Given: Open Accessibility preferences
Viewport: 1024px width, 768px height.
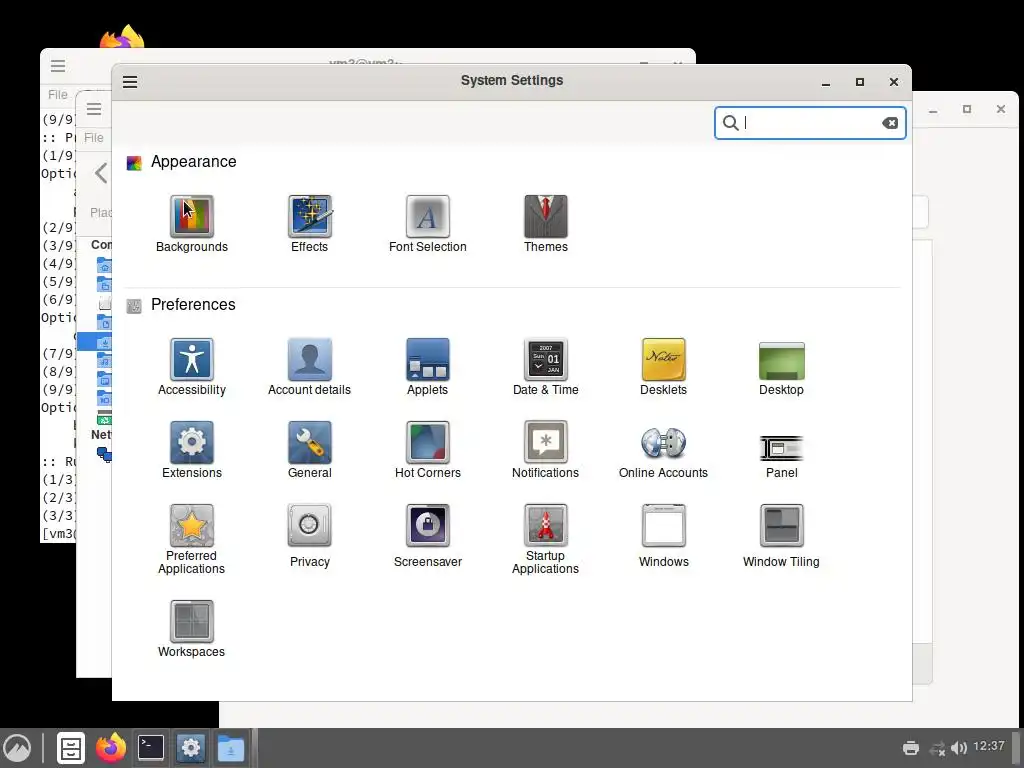Looking at the screenshot, I should 191,366.
